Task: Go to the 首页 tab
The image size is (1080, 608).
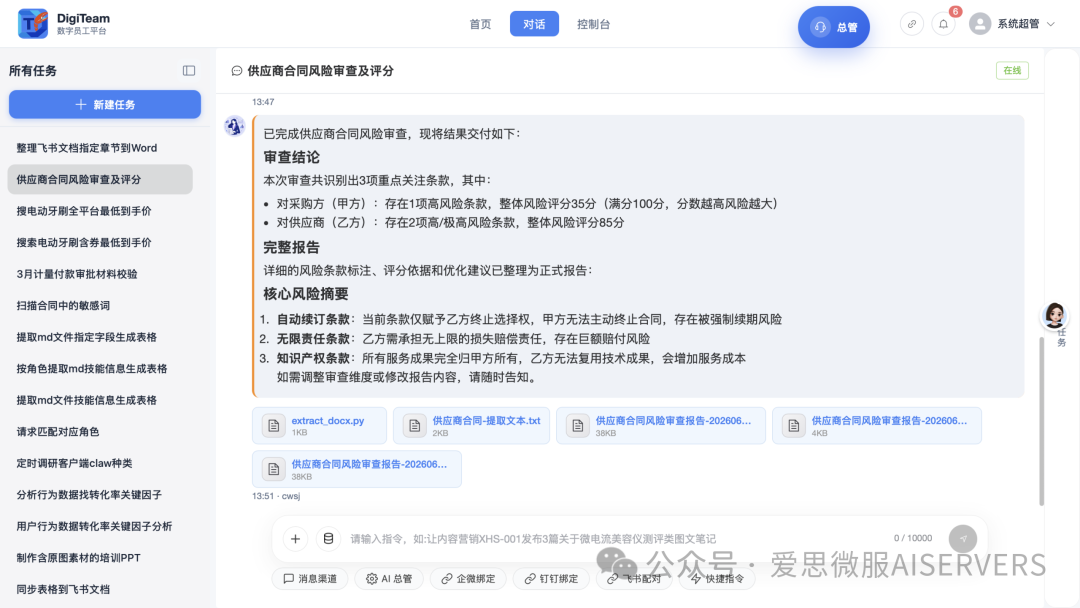Action: click(x=480, y=24)
